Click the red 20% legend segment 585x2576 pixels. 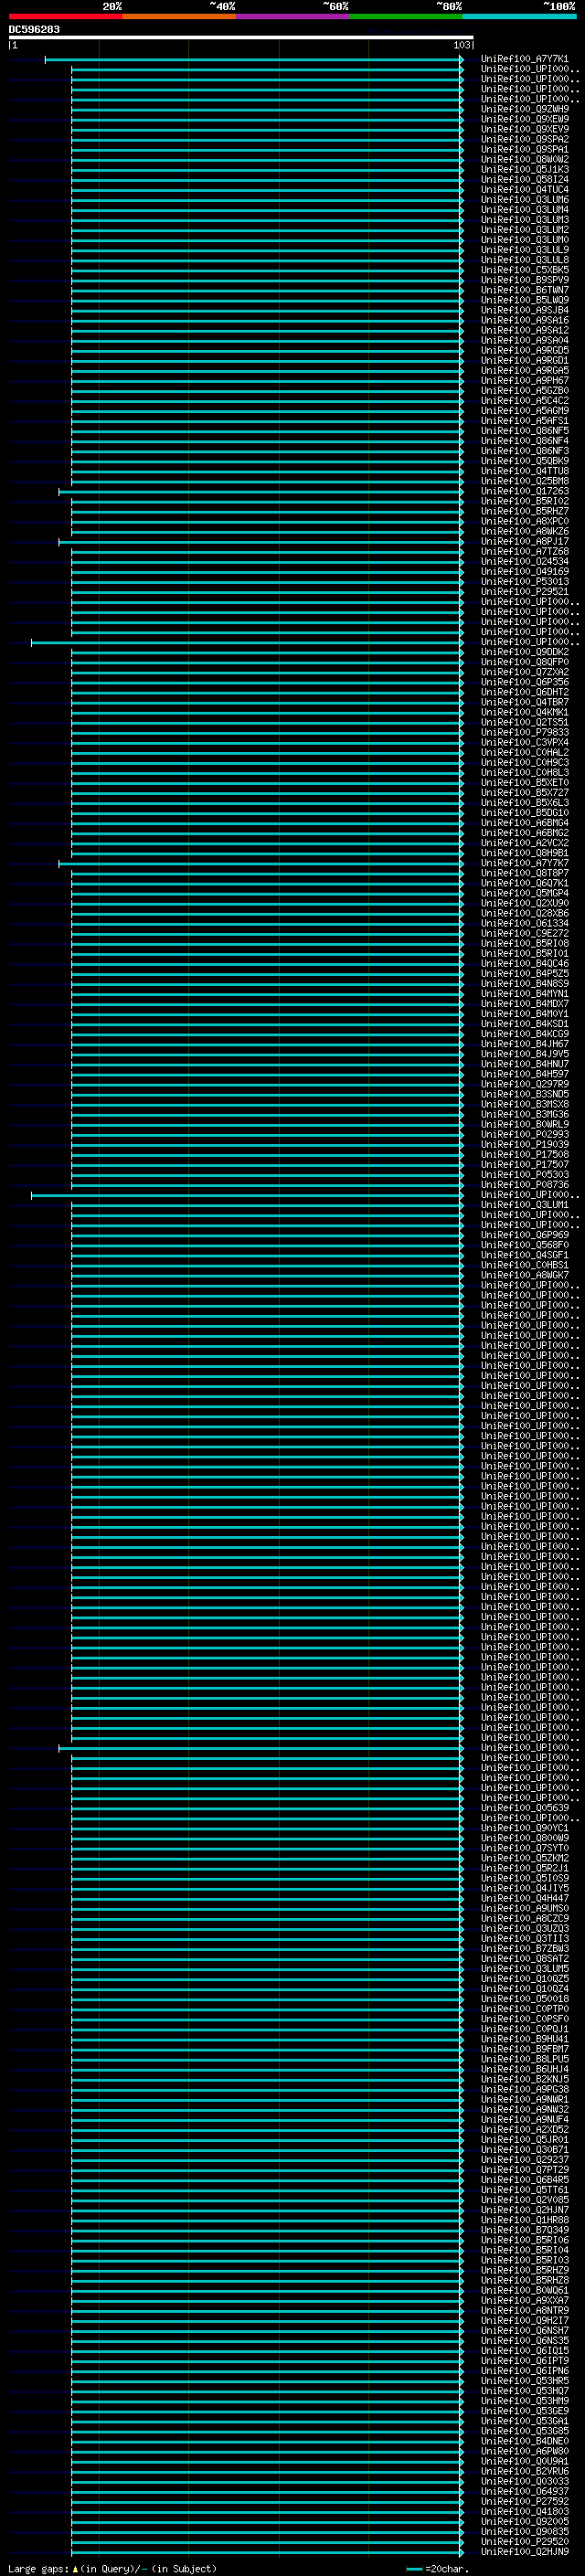click(x=66, y=16)
